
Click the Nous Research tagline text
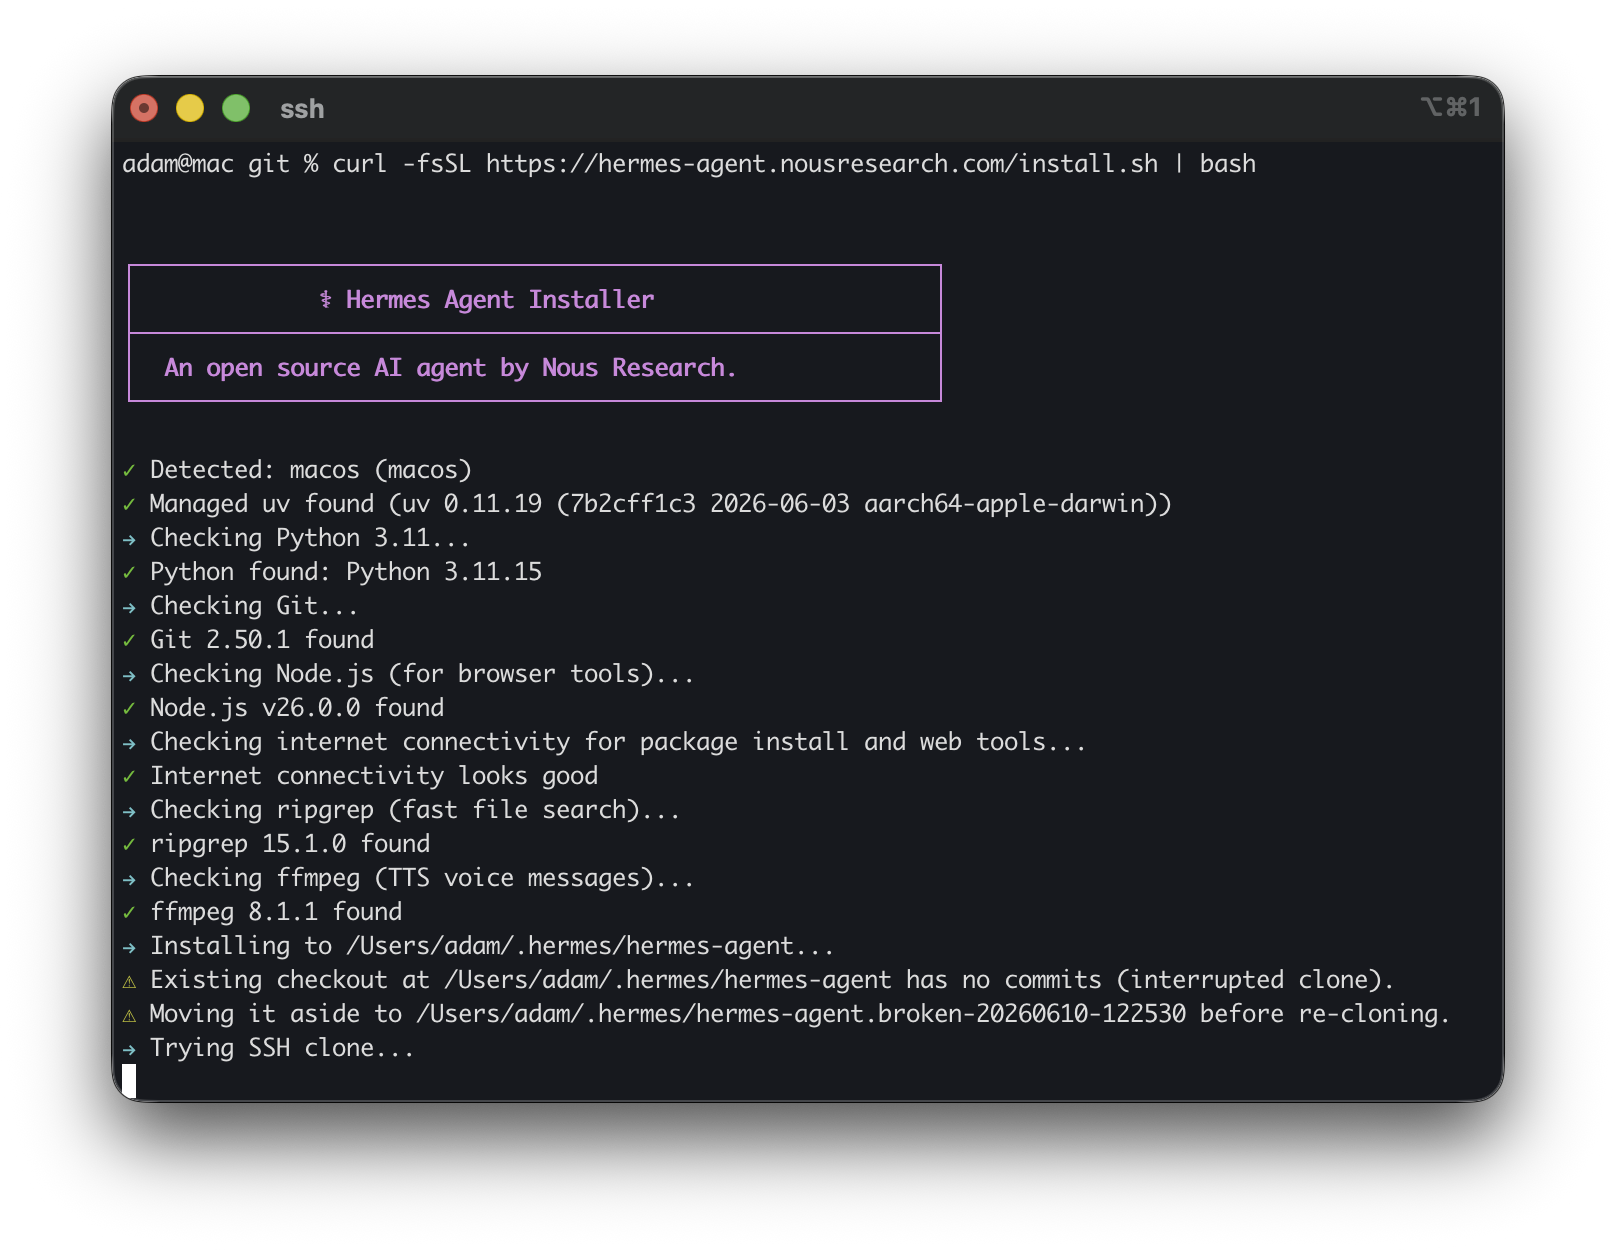[x=450, y=368]
